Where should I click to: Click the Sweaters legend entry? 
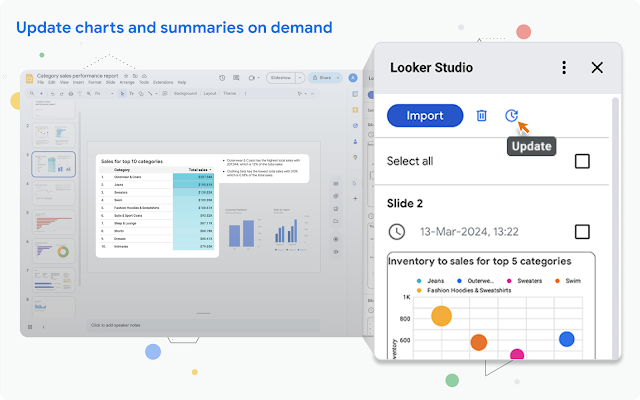pyautogui.click(x=524, y=281)
